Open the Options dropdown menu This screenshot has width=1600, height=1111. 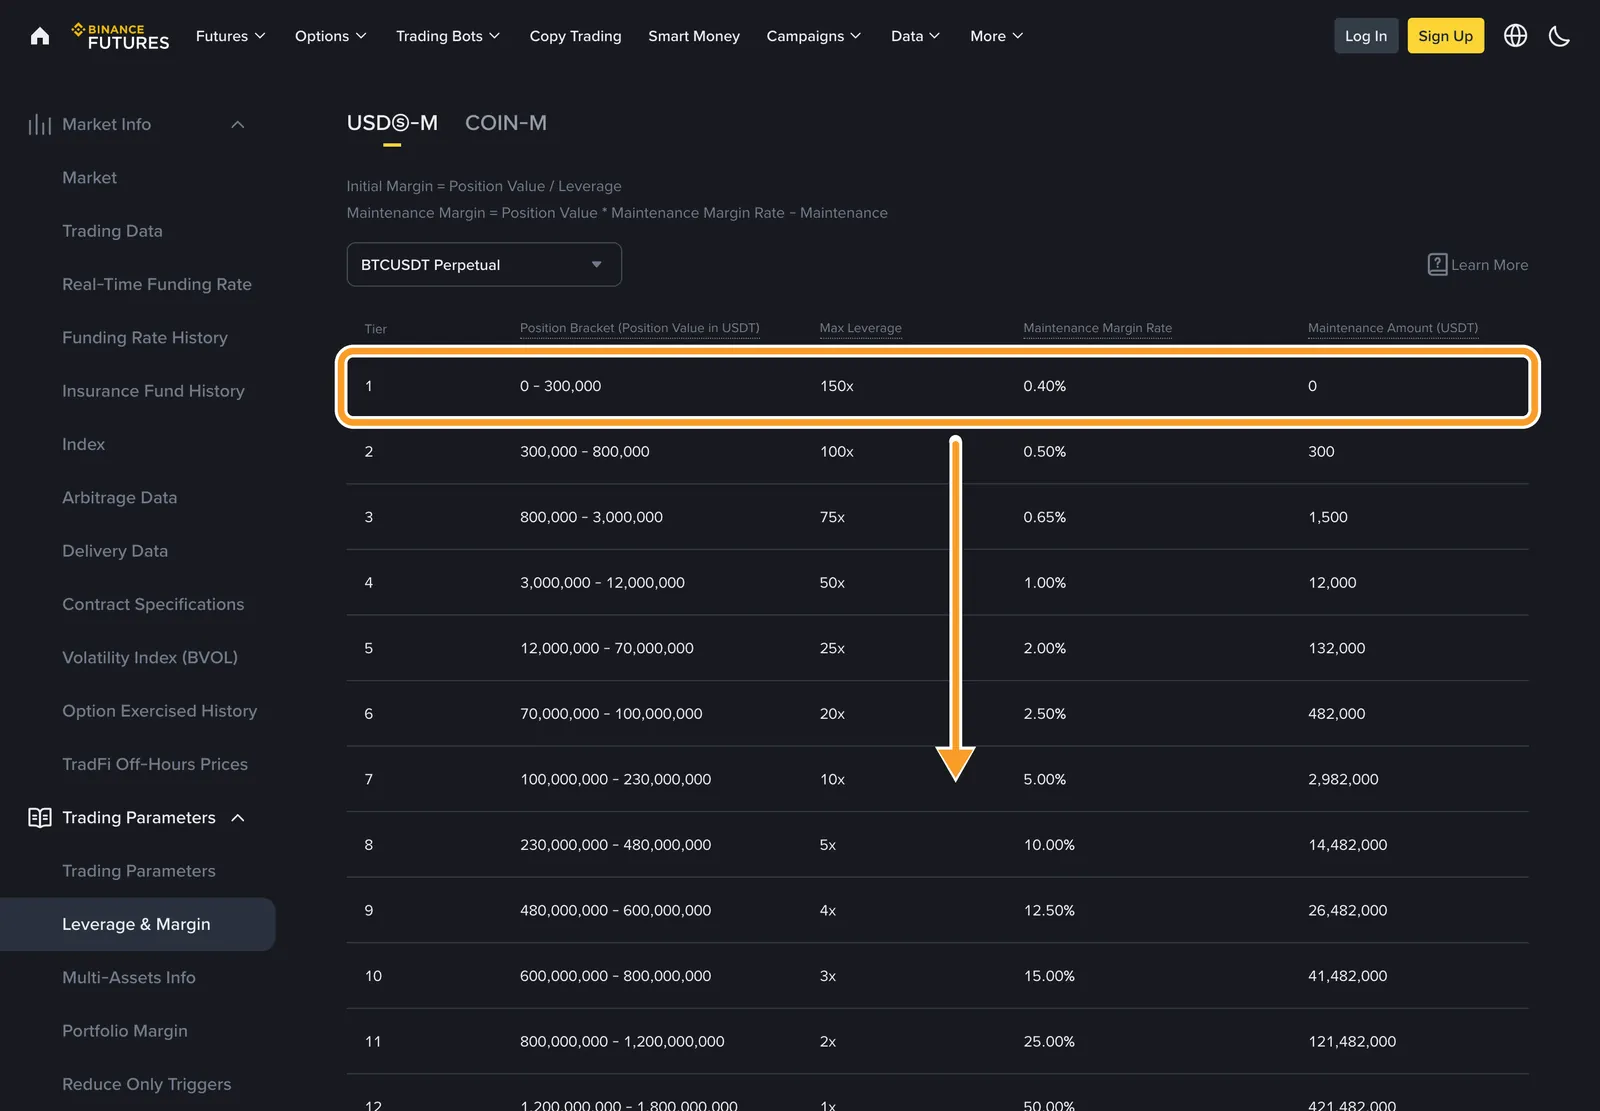pos(331,36)
